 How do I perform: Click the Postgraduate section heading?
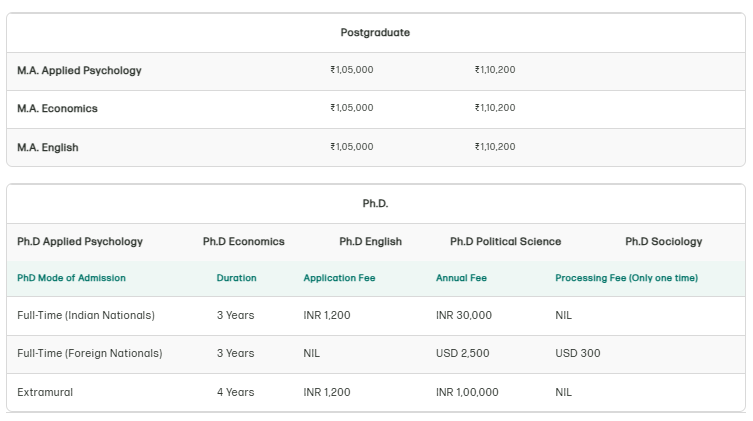pyautogui.click(x=375, y=32)
